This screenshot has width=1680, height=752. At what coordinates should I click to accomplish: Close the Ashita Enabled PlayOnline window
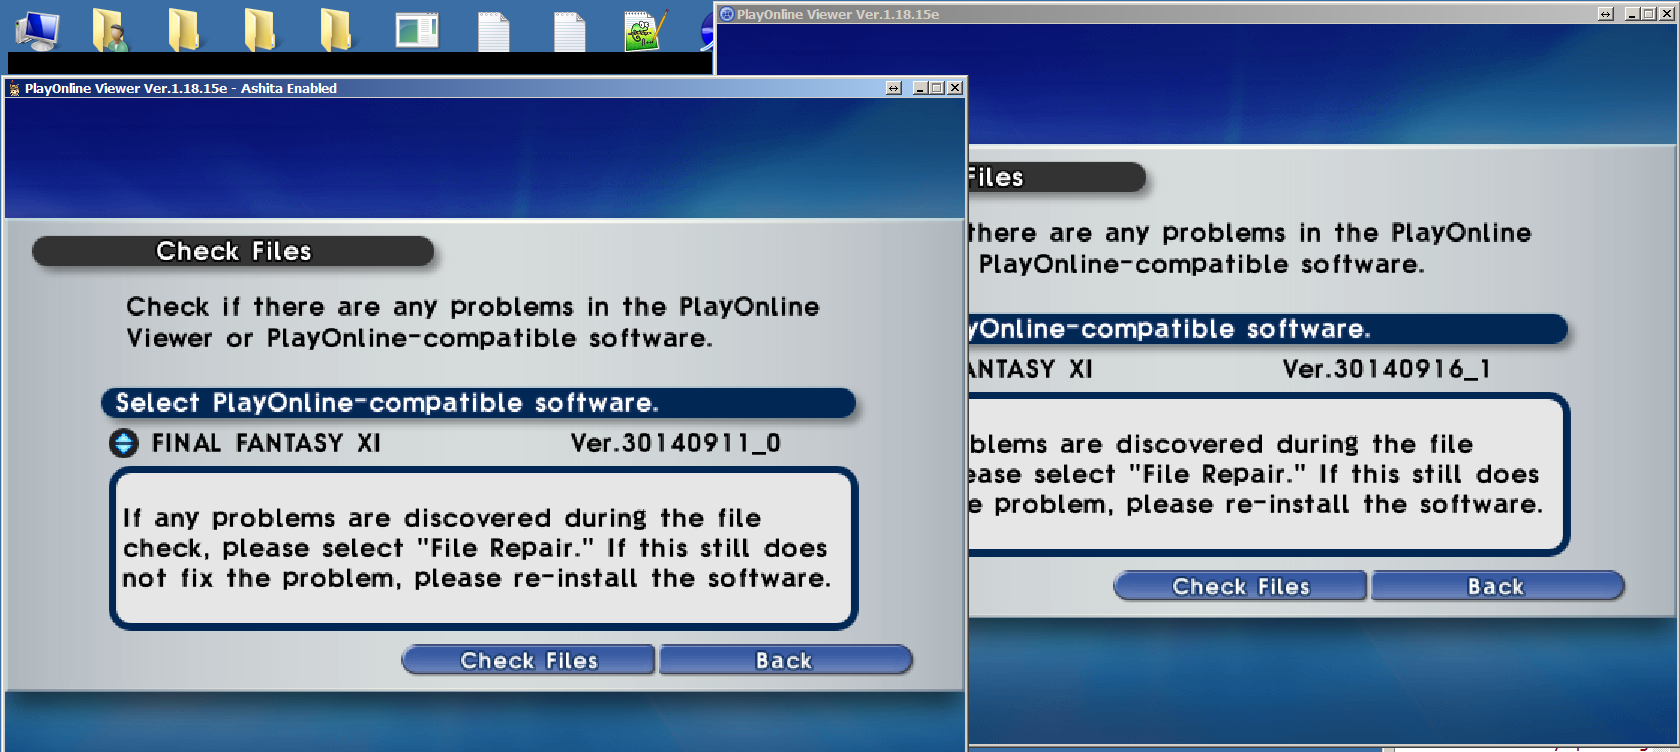955,88
